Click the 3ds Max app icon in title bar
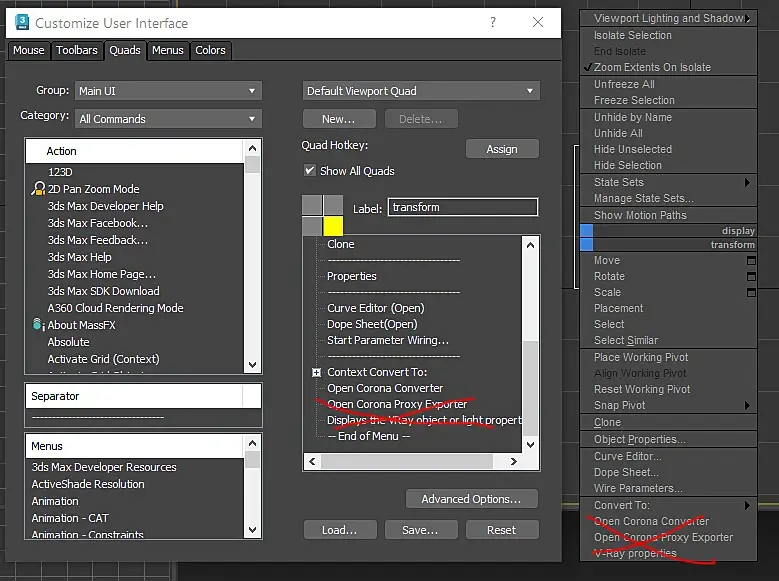The height and width of the screenshot is (581, 779). point(22,22)
